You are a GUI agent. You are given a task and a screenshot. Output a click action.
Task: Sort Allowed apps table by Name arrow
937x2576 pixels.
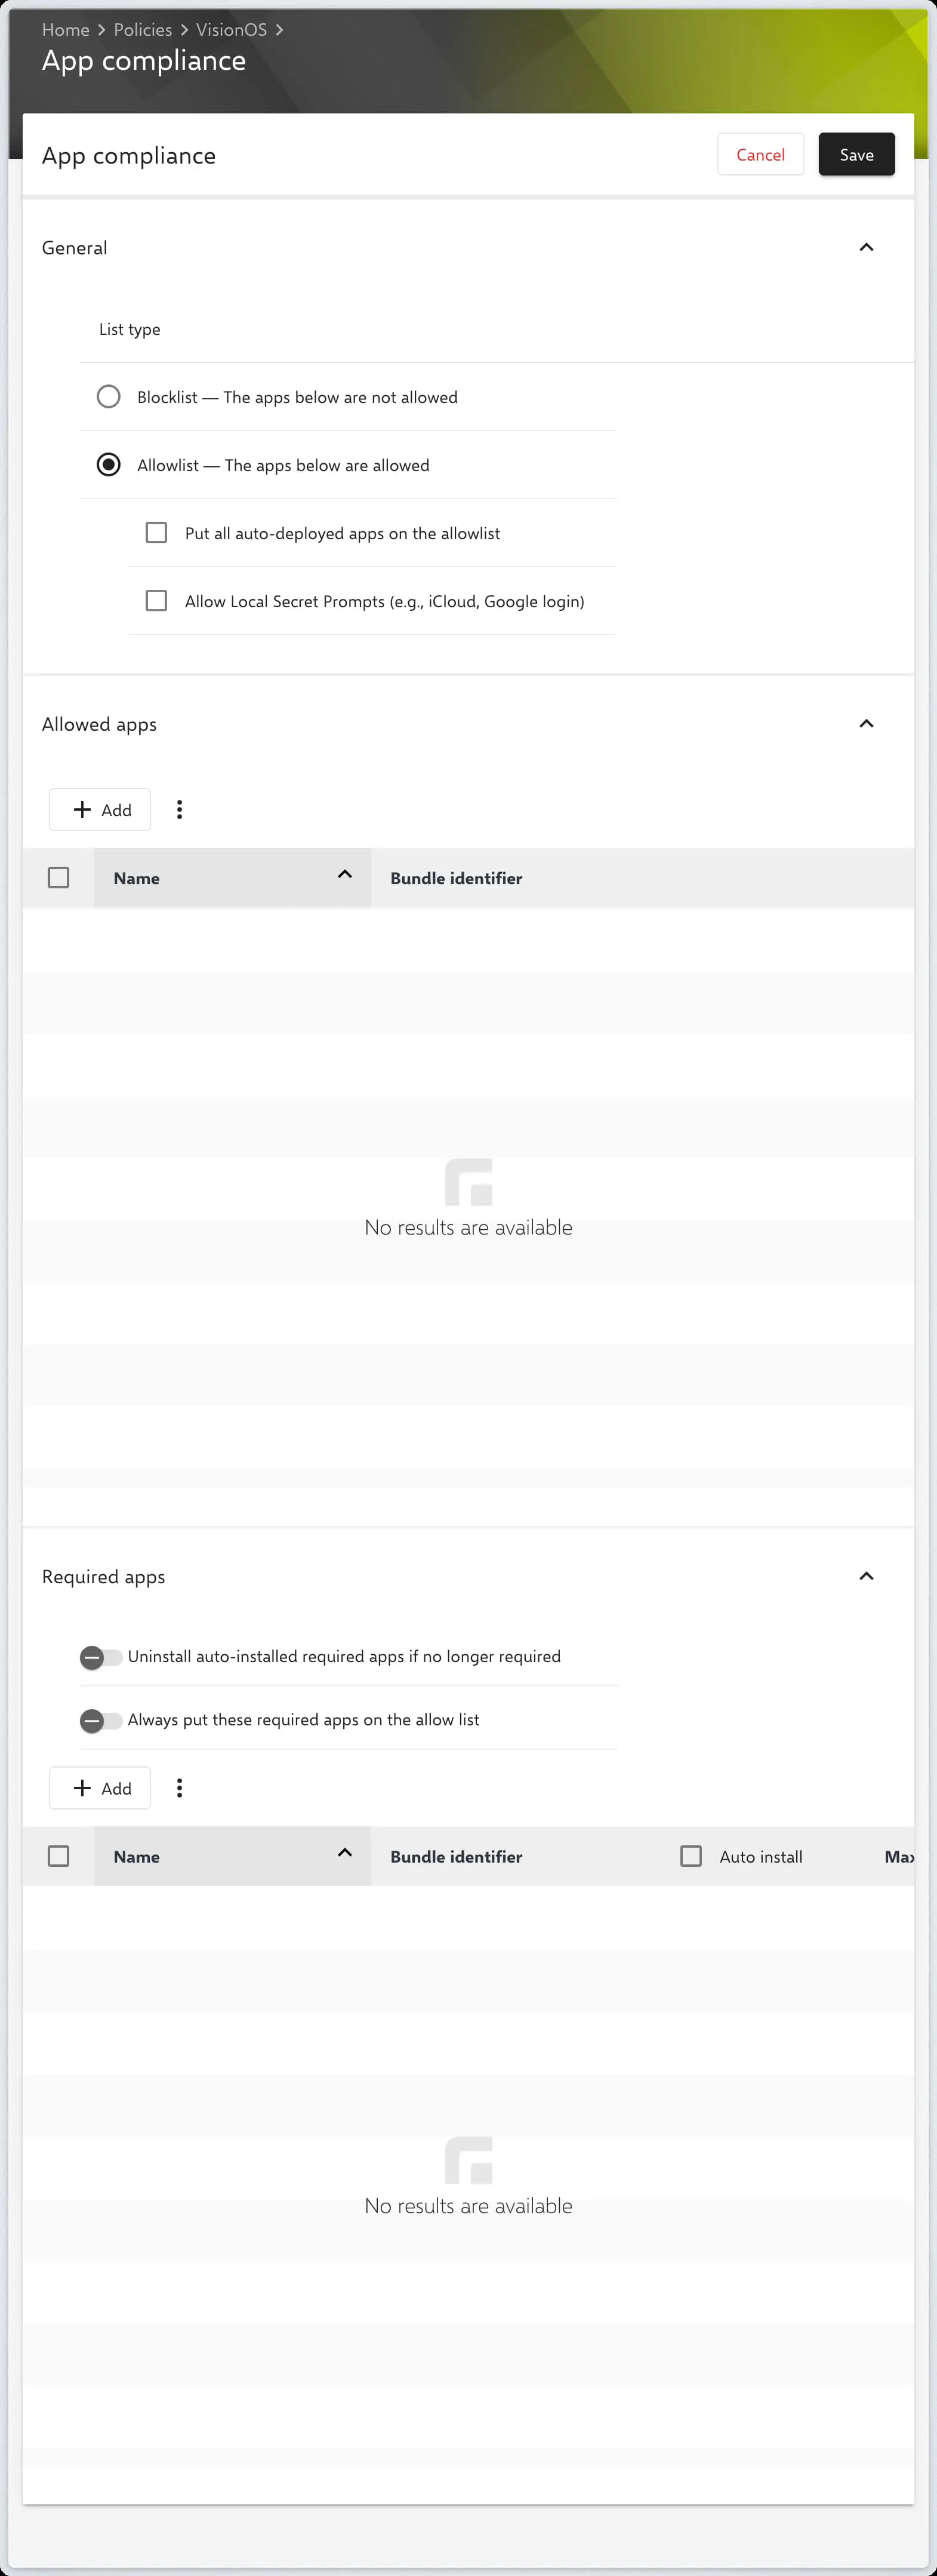(x=345, y=875)
